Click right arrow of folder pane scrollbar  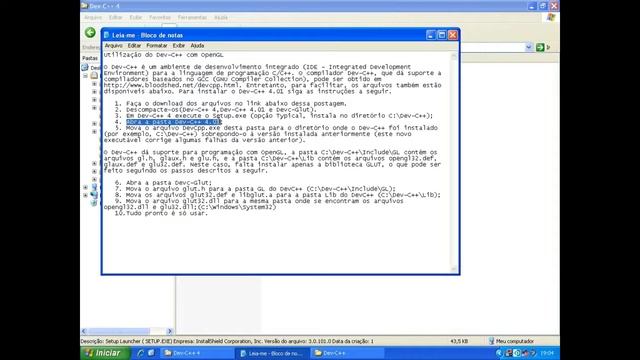[x=170, y=331]
